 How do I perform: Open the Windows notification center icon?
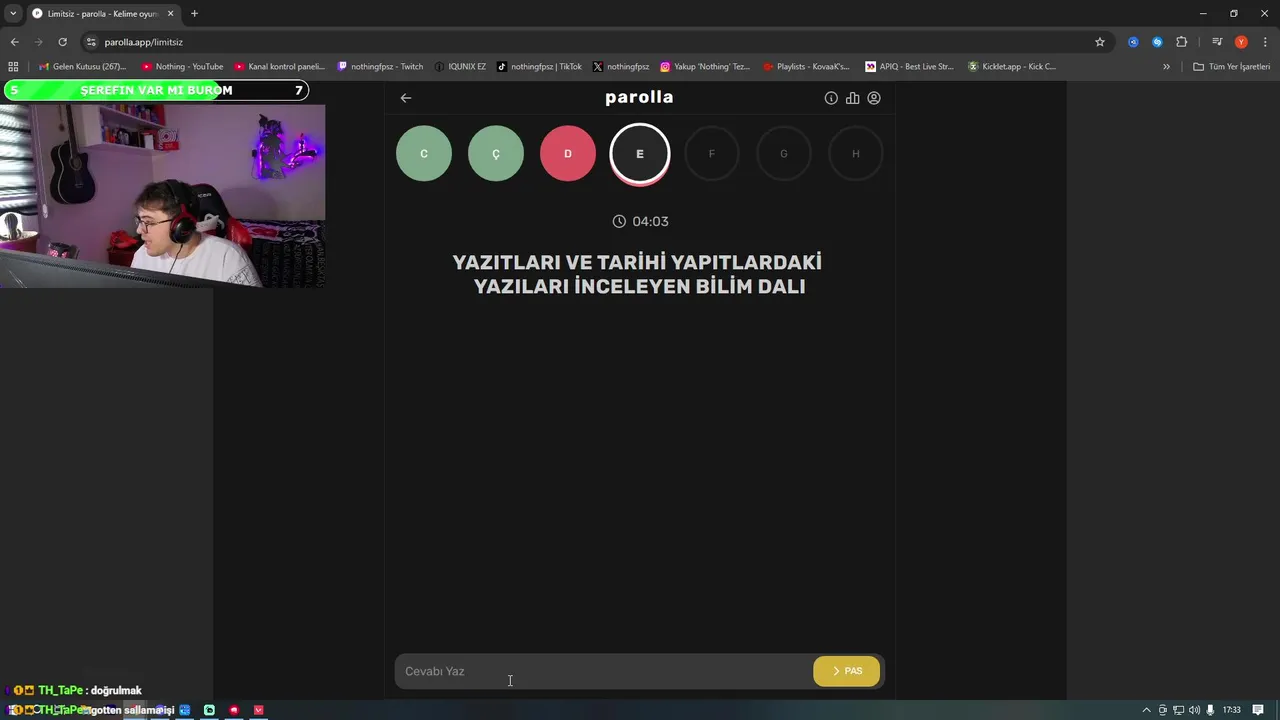click(x=1258, y=710)
